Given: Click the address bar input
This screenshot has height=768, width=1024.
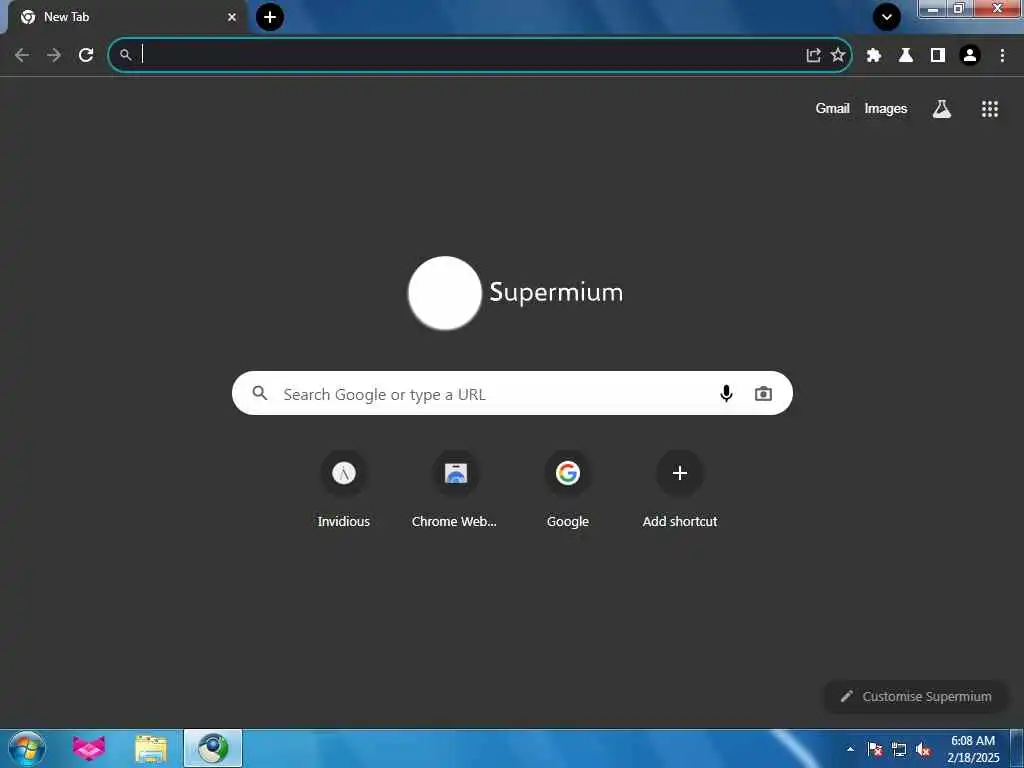Looking at the screenshot, I should pos(470,55).
